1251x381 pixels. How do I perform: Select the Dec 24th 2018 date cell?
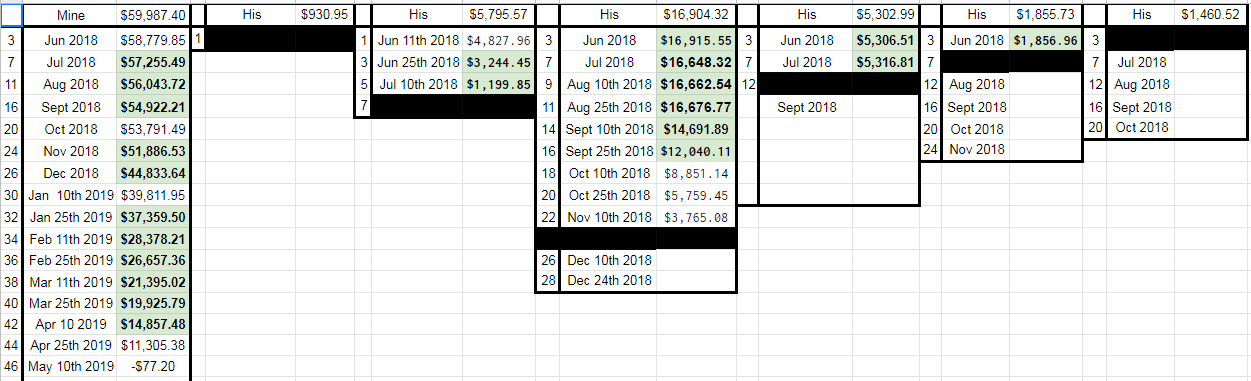pyautogui.click(x=608, y=280)
